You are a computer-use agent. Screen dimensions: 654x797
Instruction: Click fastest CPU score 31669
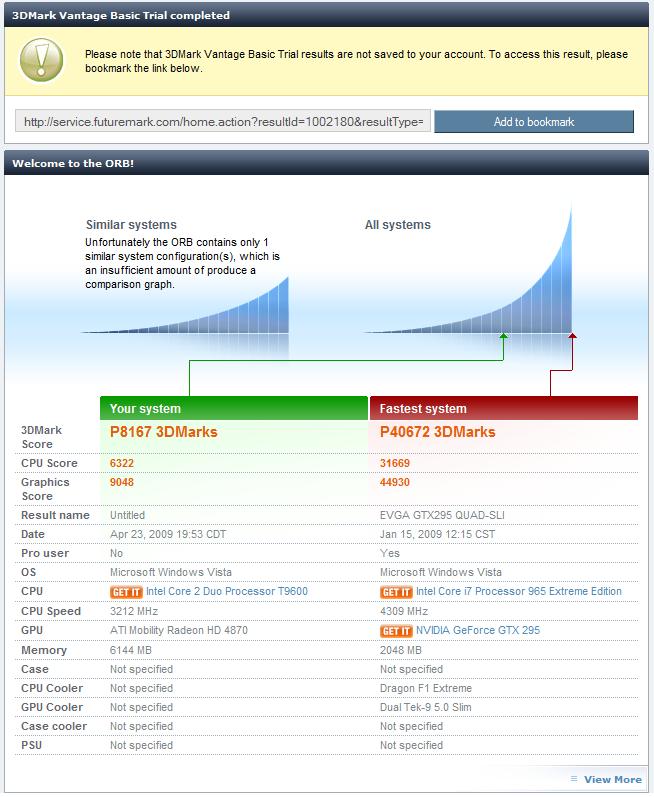coord(395,463)
